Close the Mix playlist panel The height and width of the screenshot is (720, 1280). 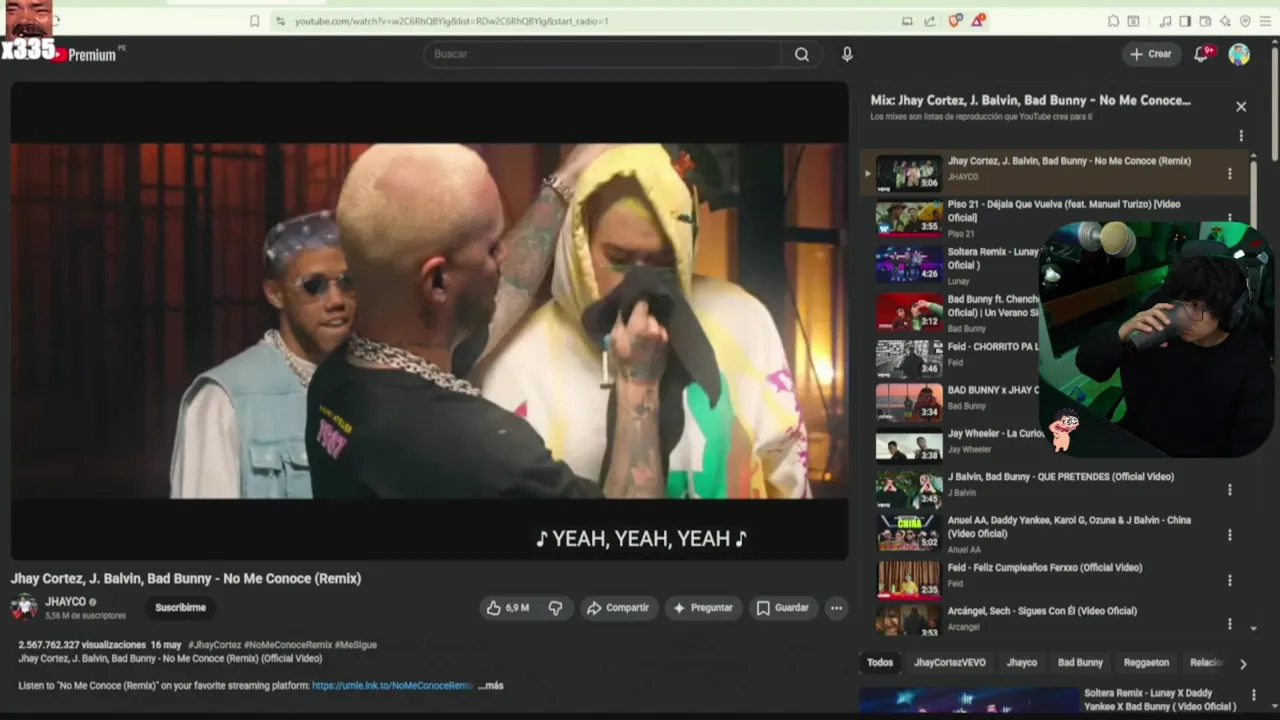point(1241,106)
